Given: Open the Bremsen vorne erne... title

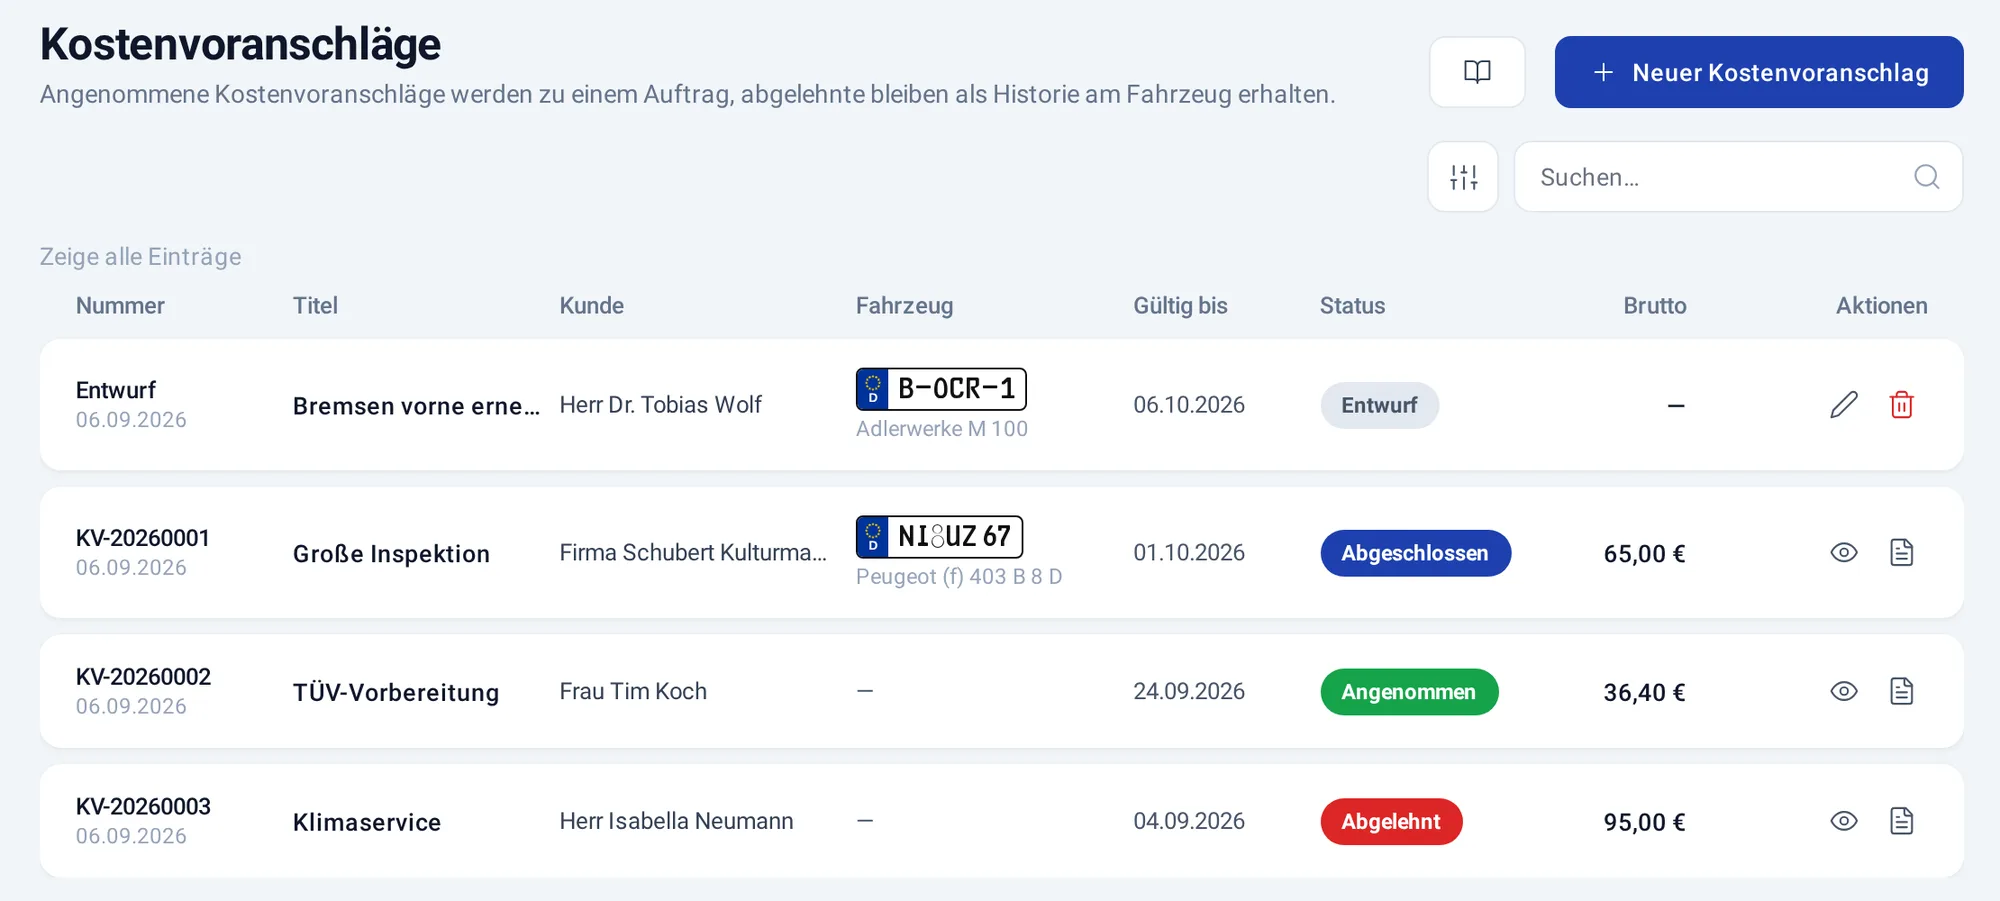Looking at the screenshot, I should click(x=416, y=406).
